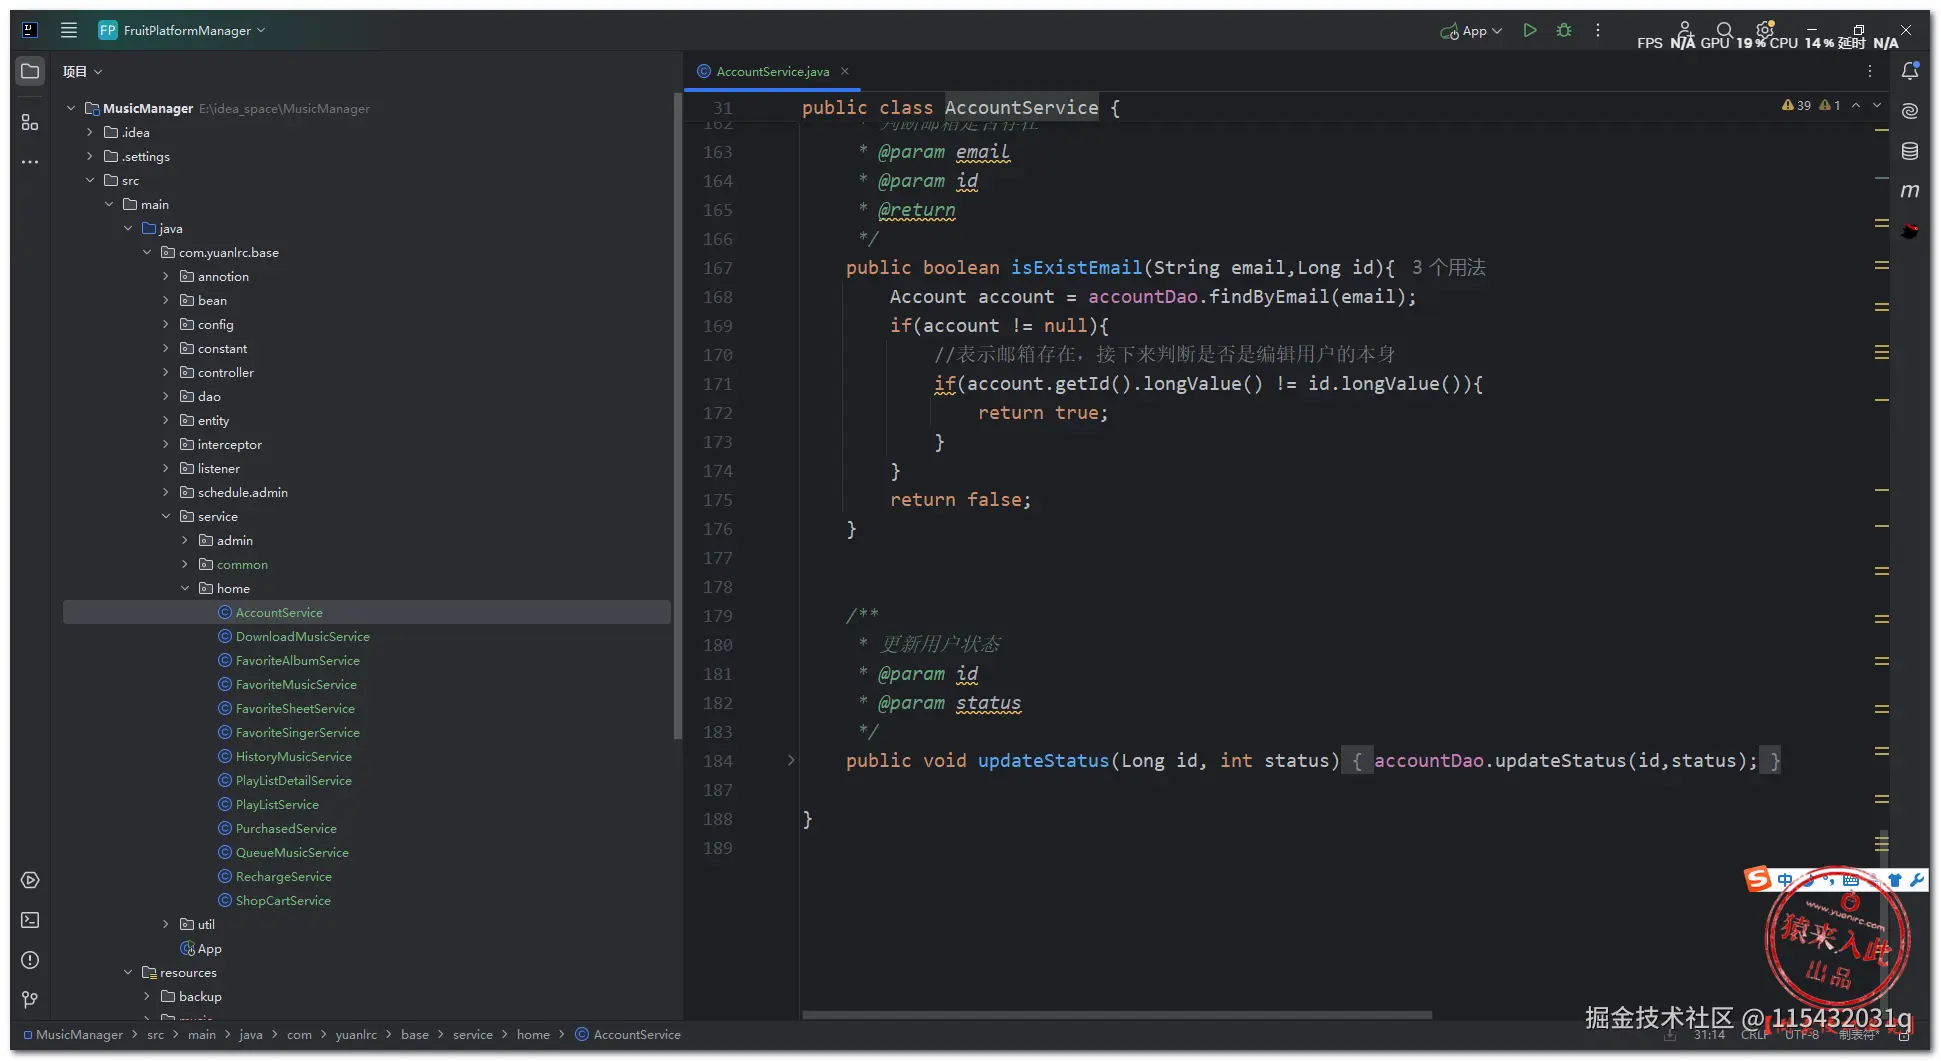1941x1061 pixels.
Task: Expand the .idea folder
Action: pos(90,132)
